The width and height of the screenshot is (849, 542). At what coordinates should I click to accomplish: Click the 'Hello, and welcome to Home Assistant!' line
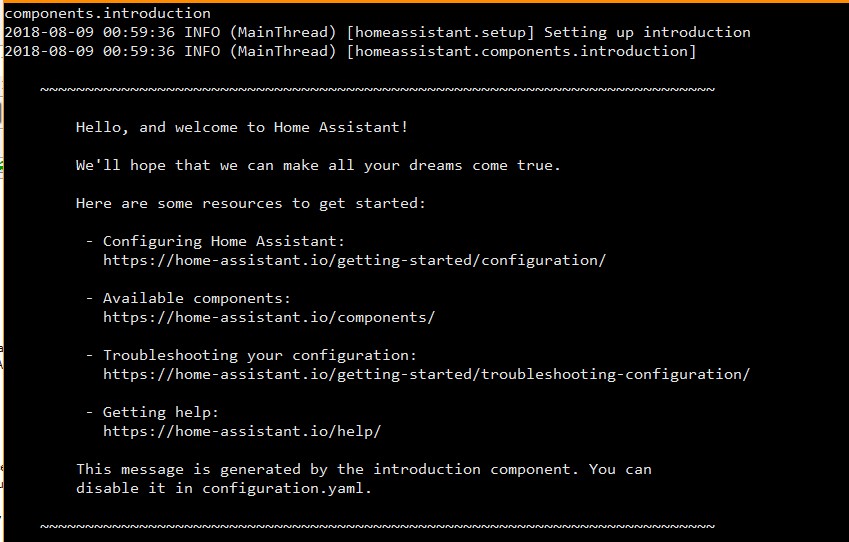tap(241, 127)
